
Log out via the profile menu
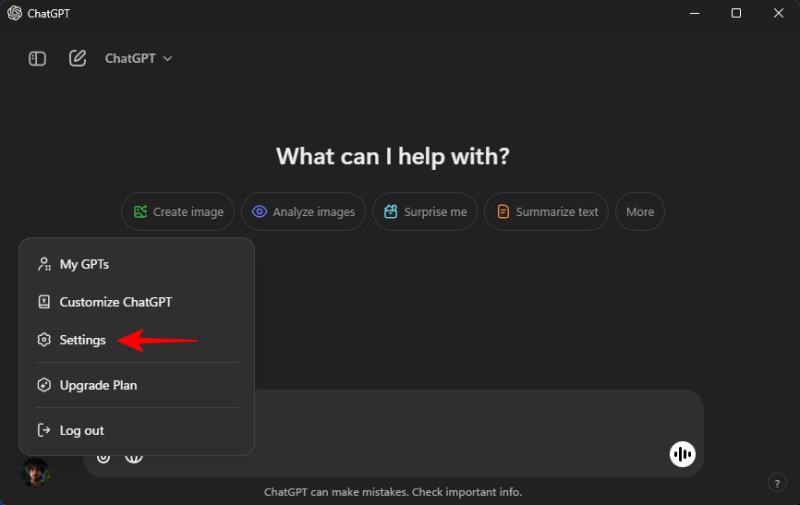pyautogui.click(x=137, y=431)
